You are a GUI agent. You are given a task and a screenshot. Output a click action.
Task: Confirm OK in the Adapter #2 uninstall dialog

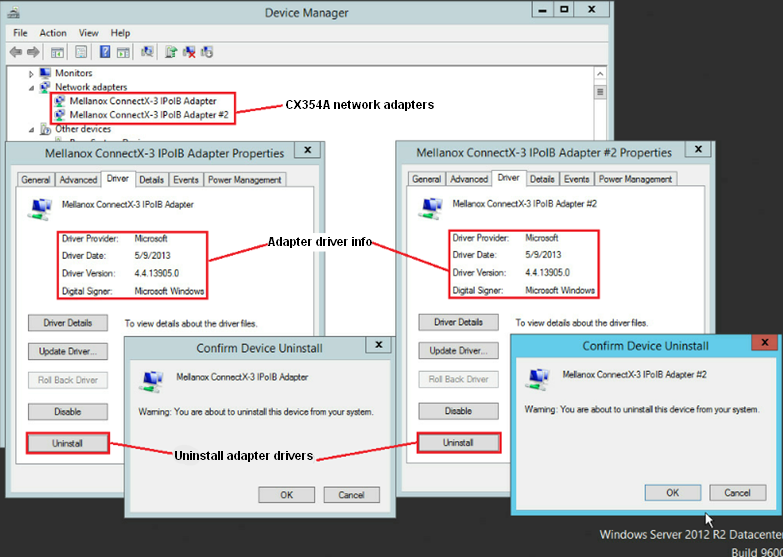pos(673,493)
